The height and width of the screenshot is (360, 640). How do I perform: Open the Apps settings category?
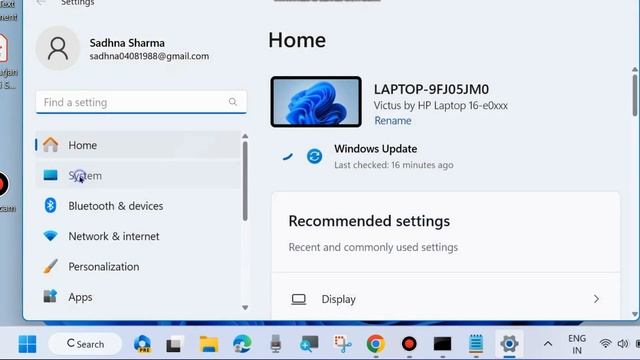(138, 297)
